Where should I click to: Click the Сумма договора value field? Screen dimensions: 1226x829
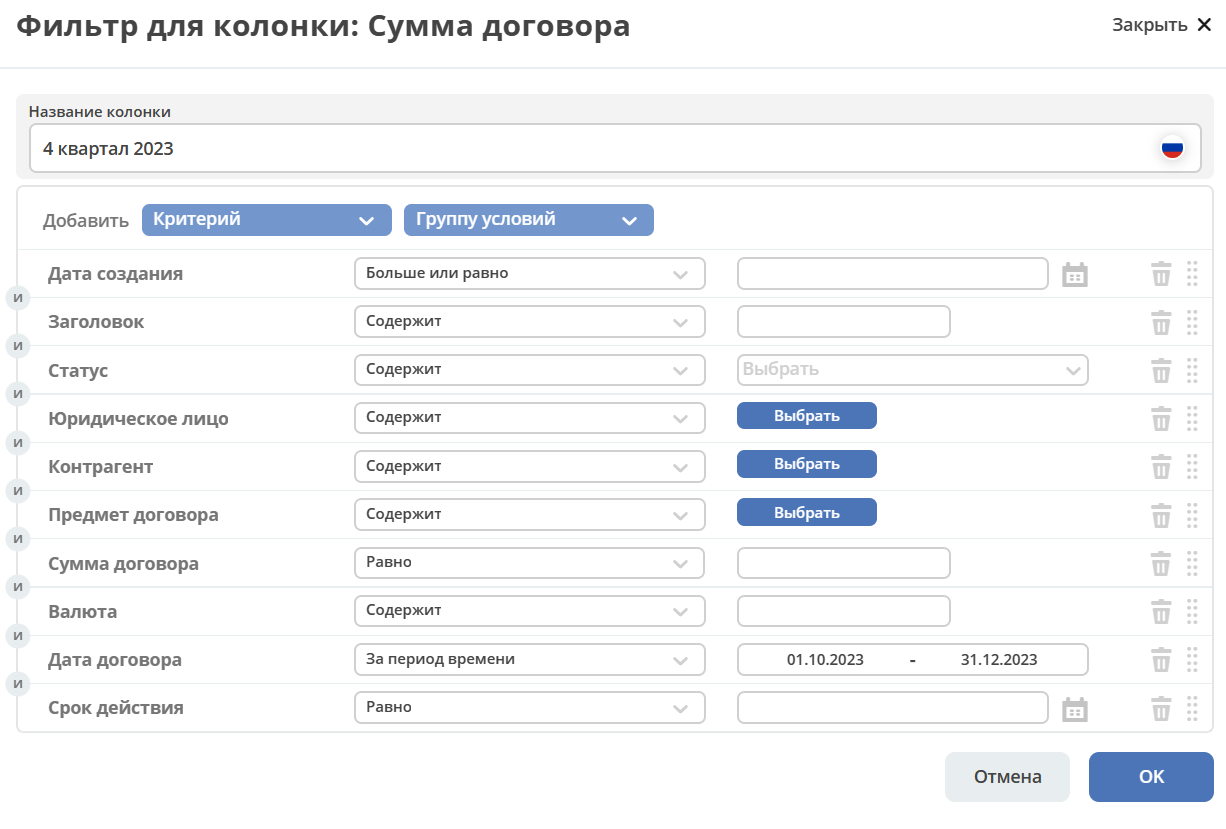tap(844, 562)
